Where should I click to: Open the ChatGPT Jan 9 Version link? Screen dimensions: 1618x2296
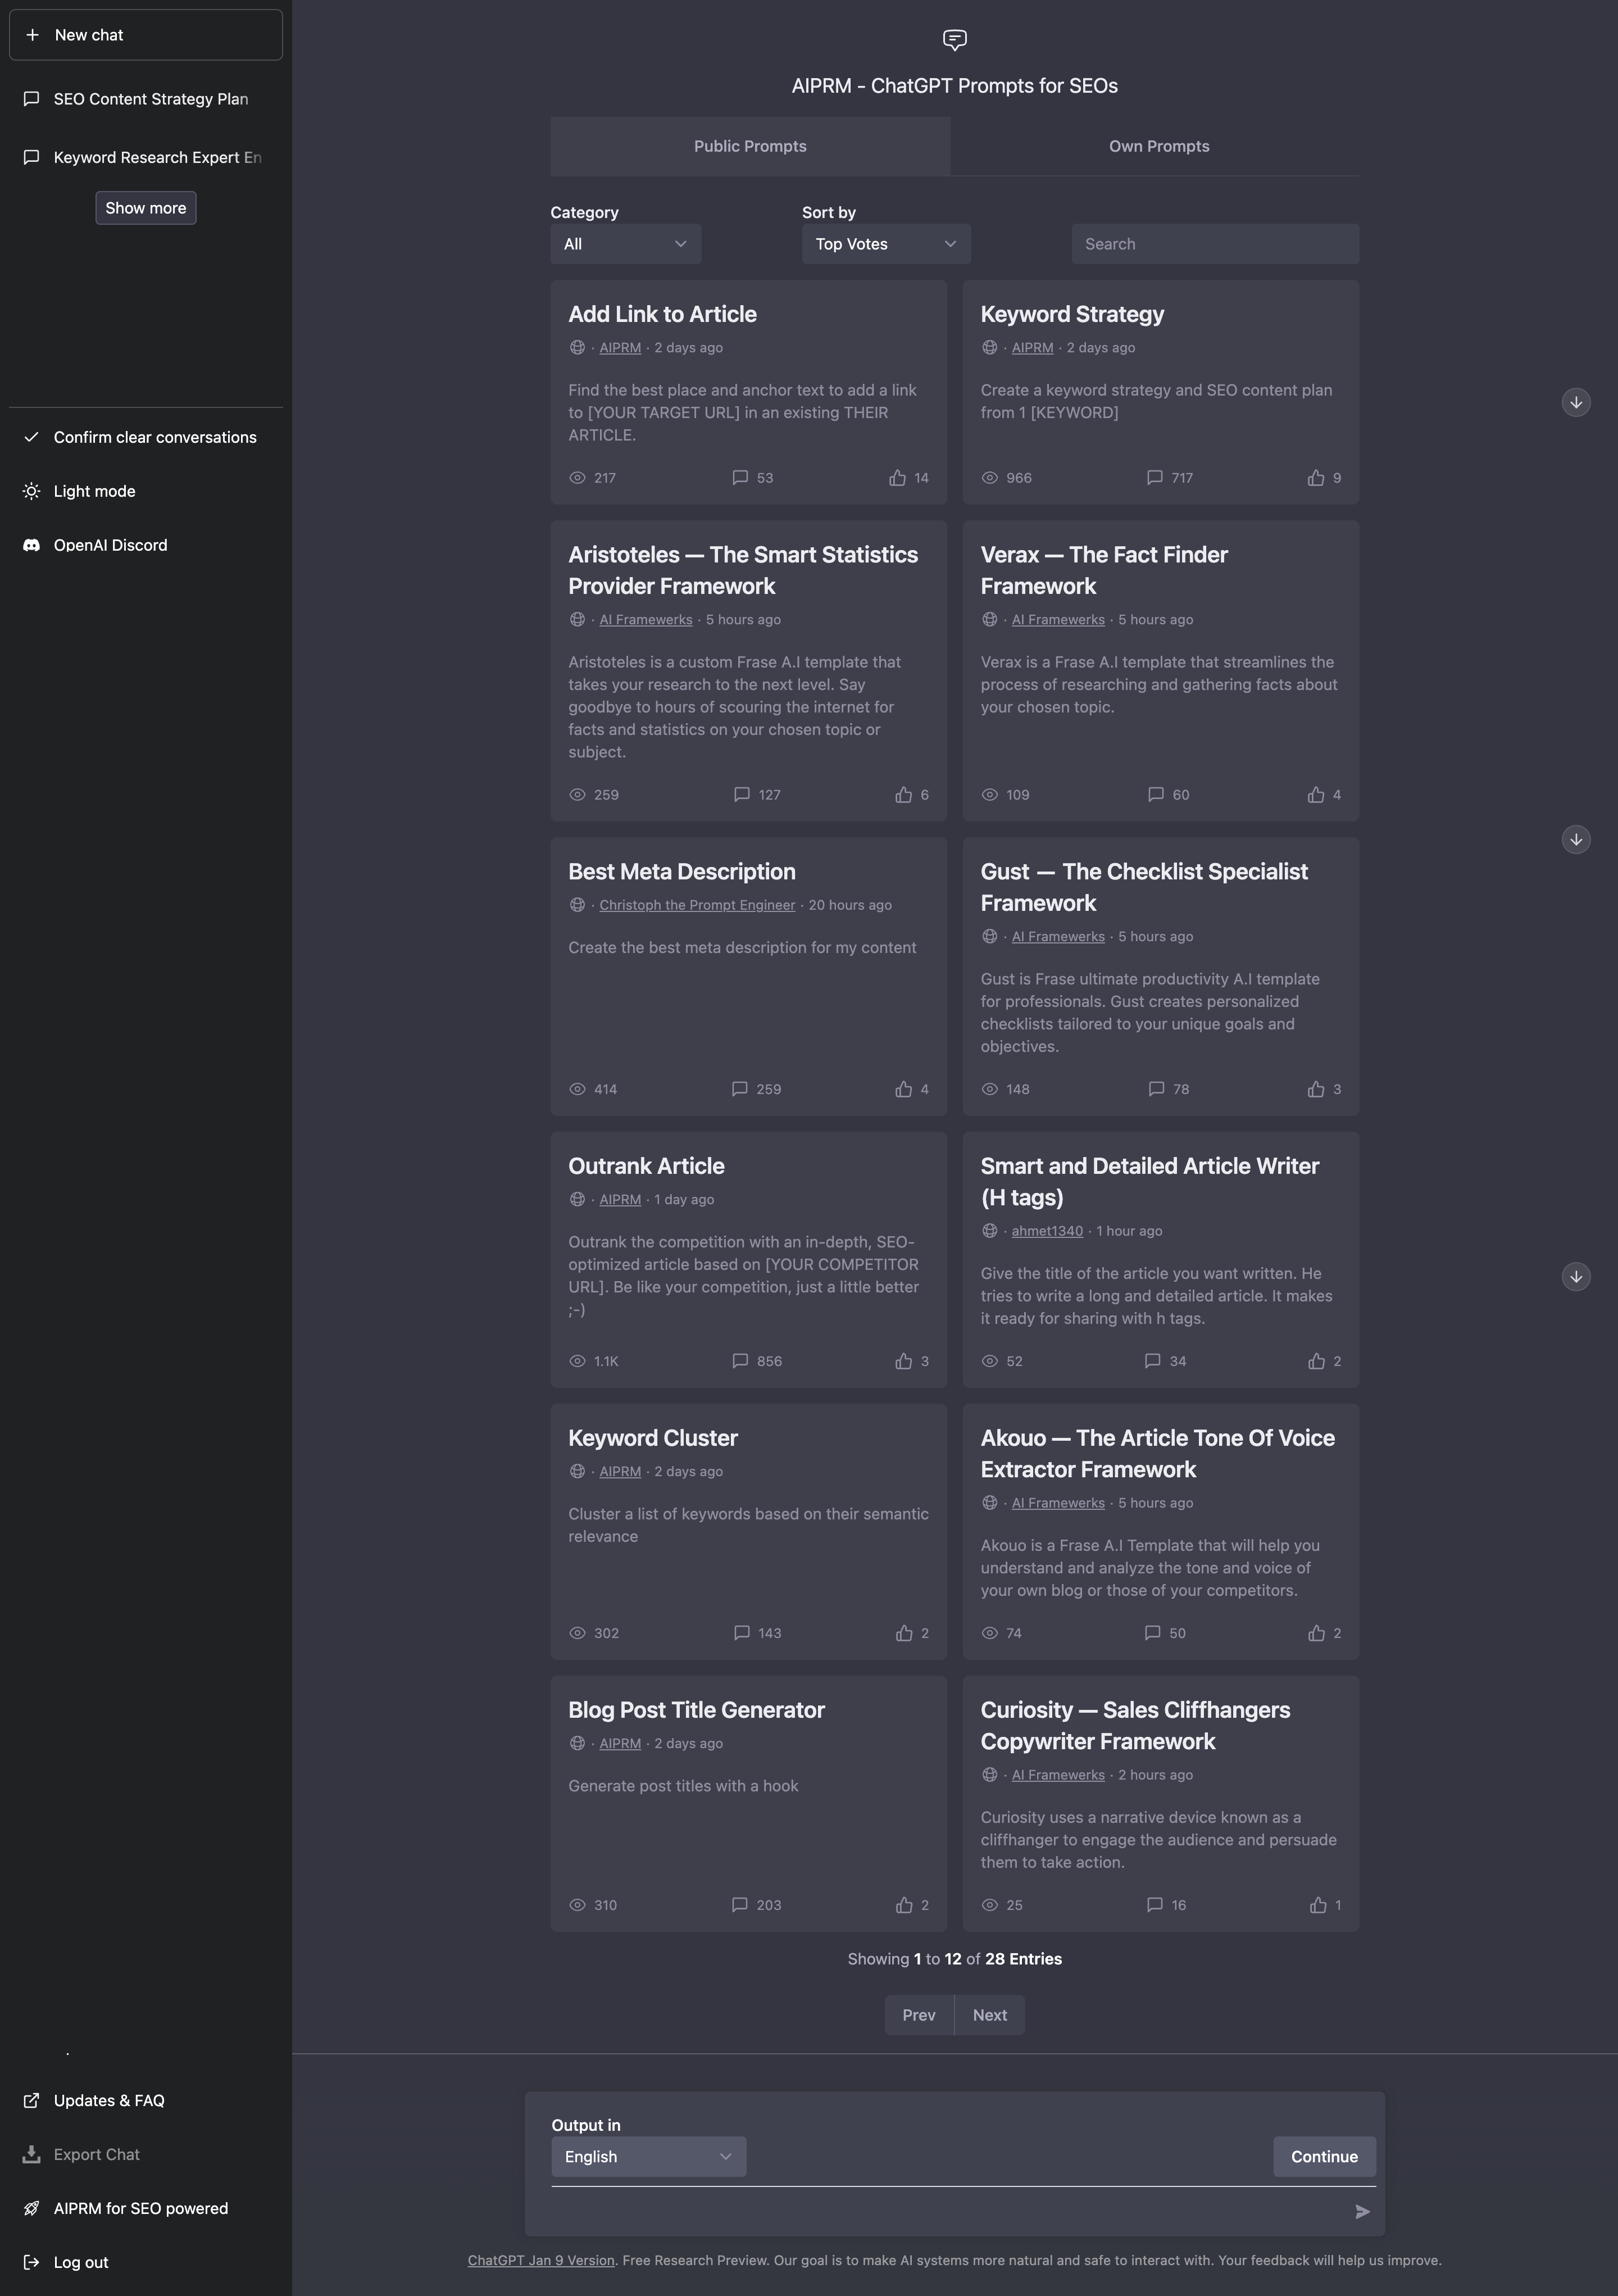(x=541, y=2260)
